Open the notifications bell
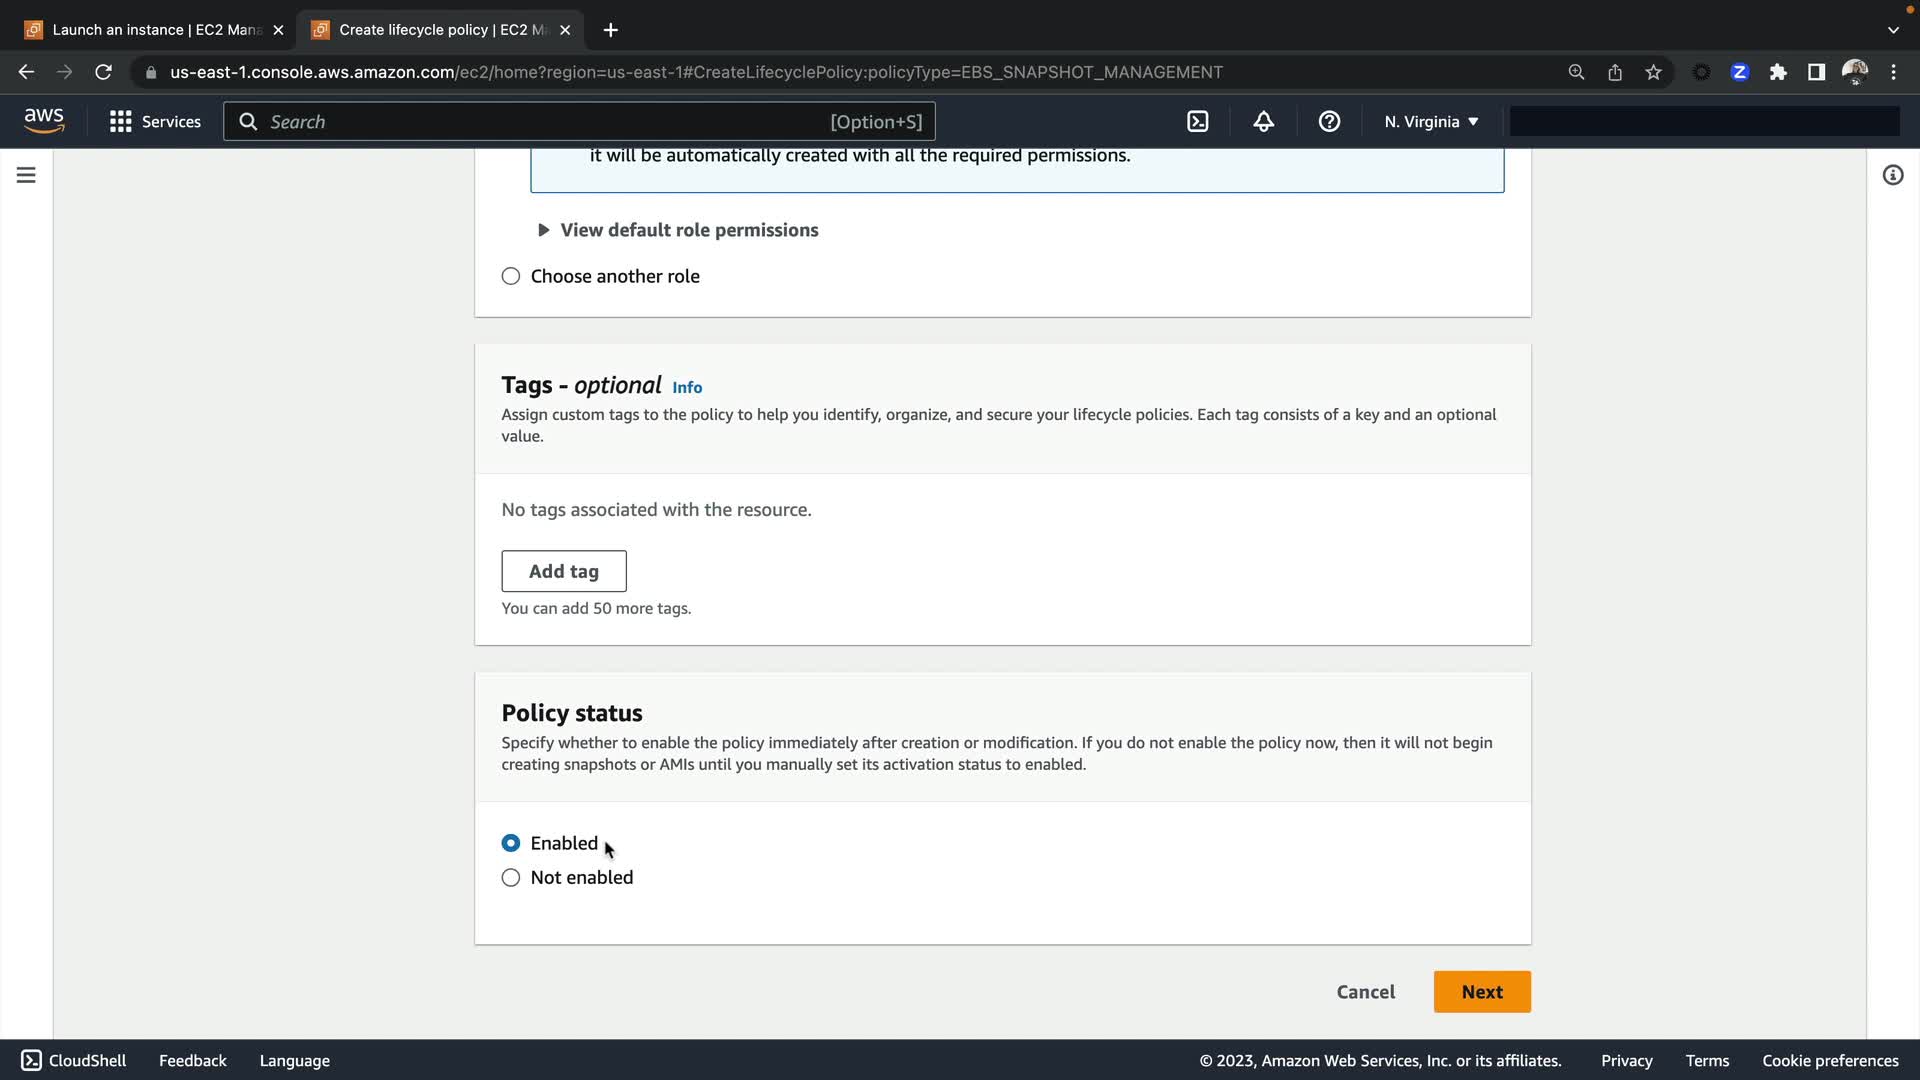This screenshot has height=1080, width=1920. click(x=1263, y=122)
